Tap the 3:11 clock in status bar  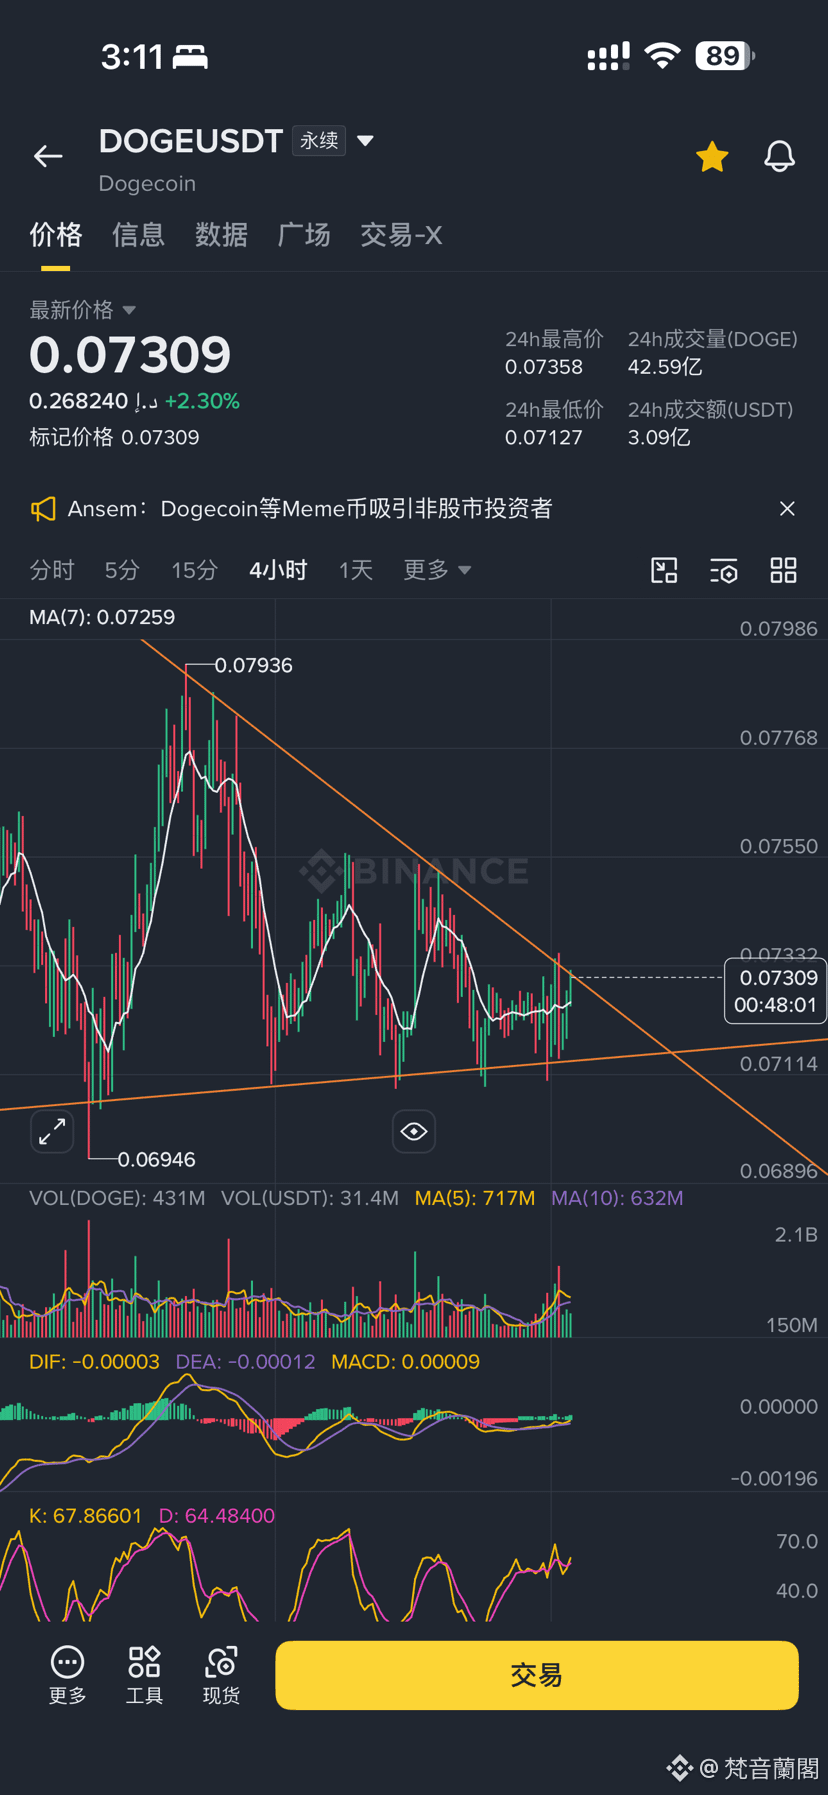132,57
